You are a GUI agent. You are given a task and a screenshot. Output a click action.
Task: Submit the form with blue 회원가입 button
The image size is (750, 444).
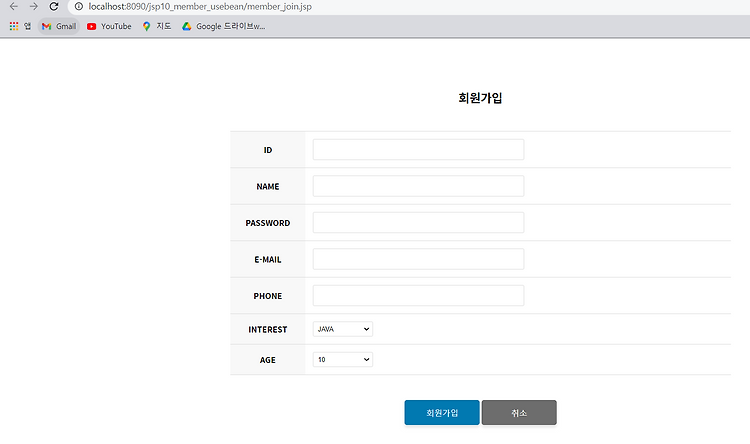point(442,412)
